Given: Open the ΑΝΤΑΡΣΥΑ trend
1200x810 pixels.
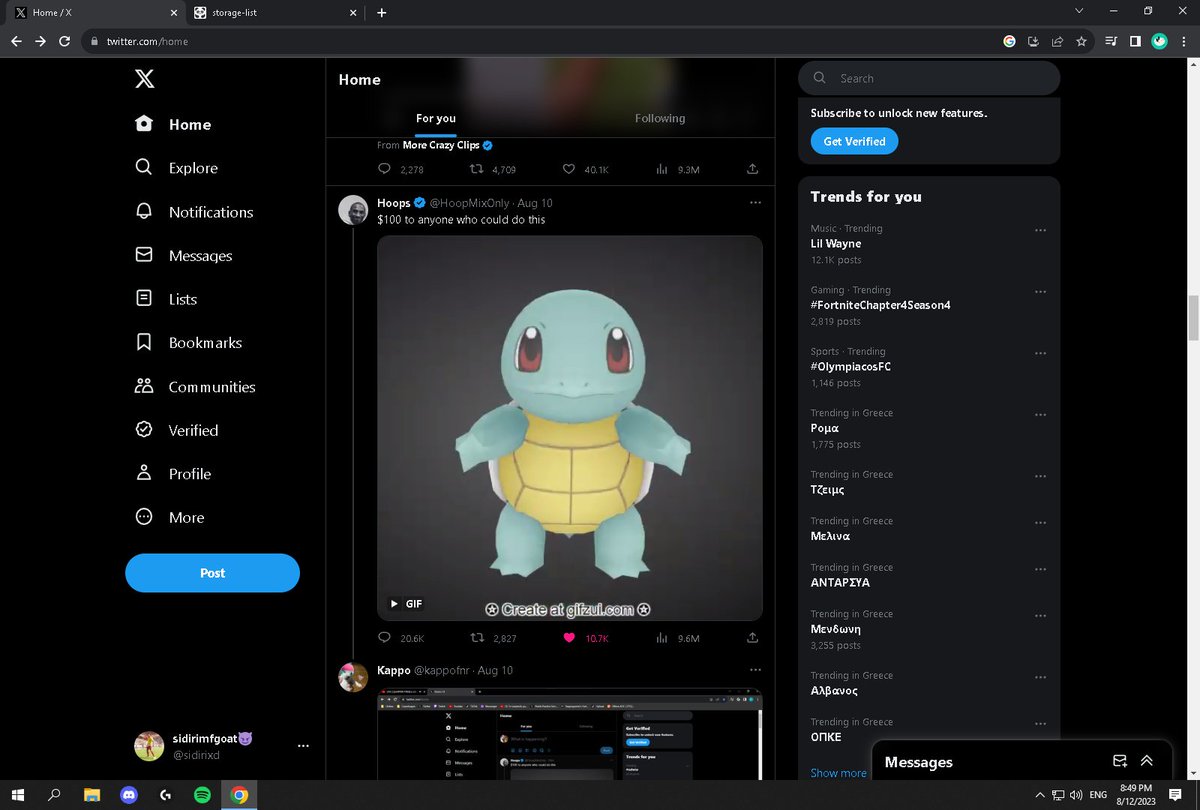Looking at the screenshot, I should [x=840, y=582].
